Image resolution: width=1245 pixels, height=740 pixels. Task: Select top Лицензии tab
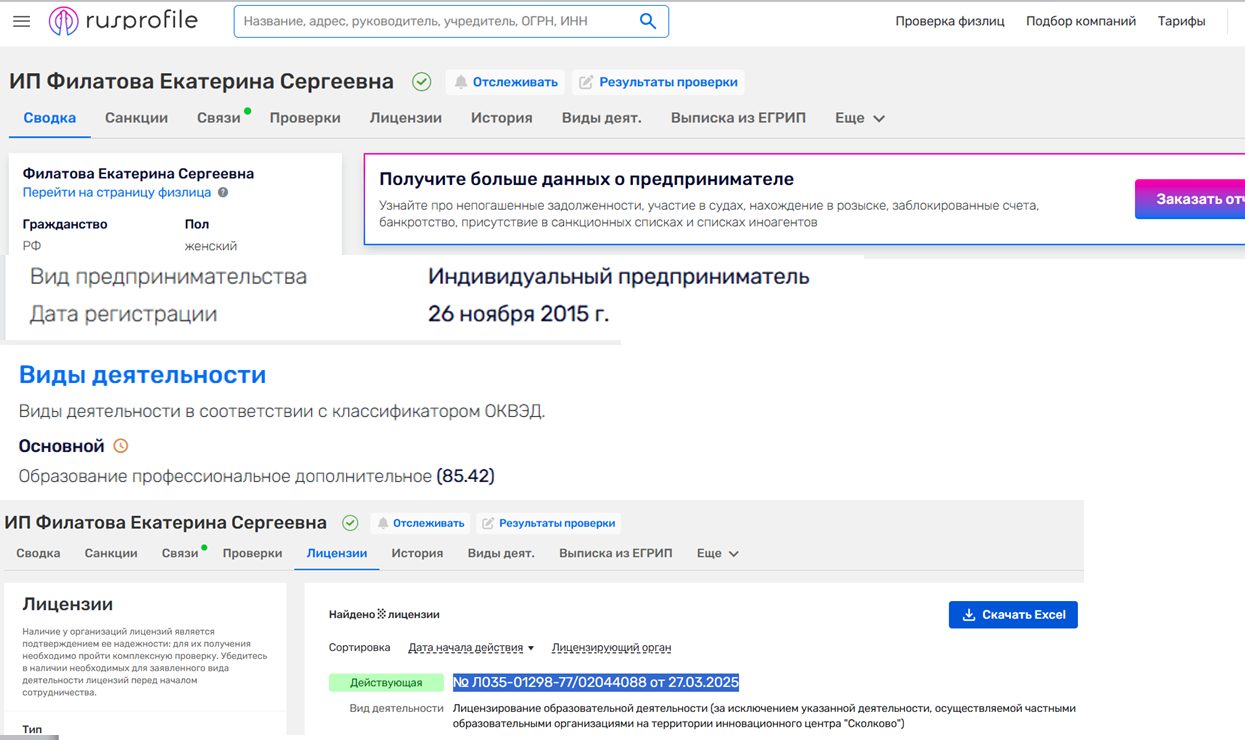tap(406, 118)
